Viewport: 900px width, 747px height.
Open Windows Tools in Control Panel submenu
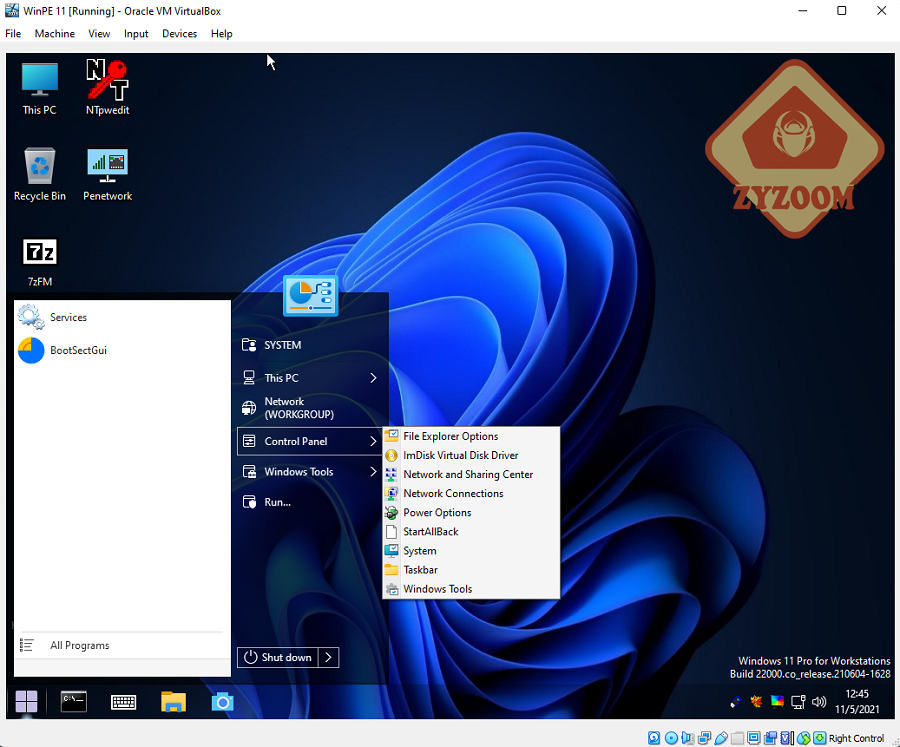pos(471,589)
